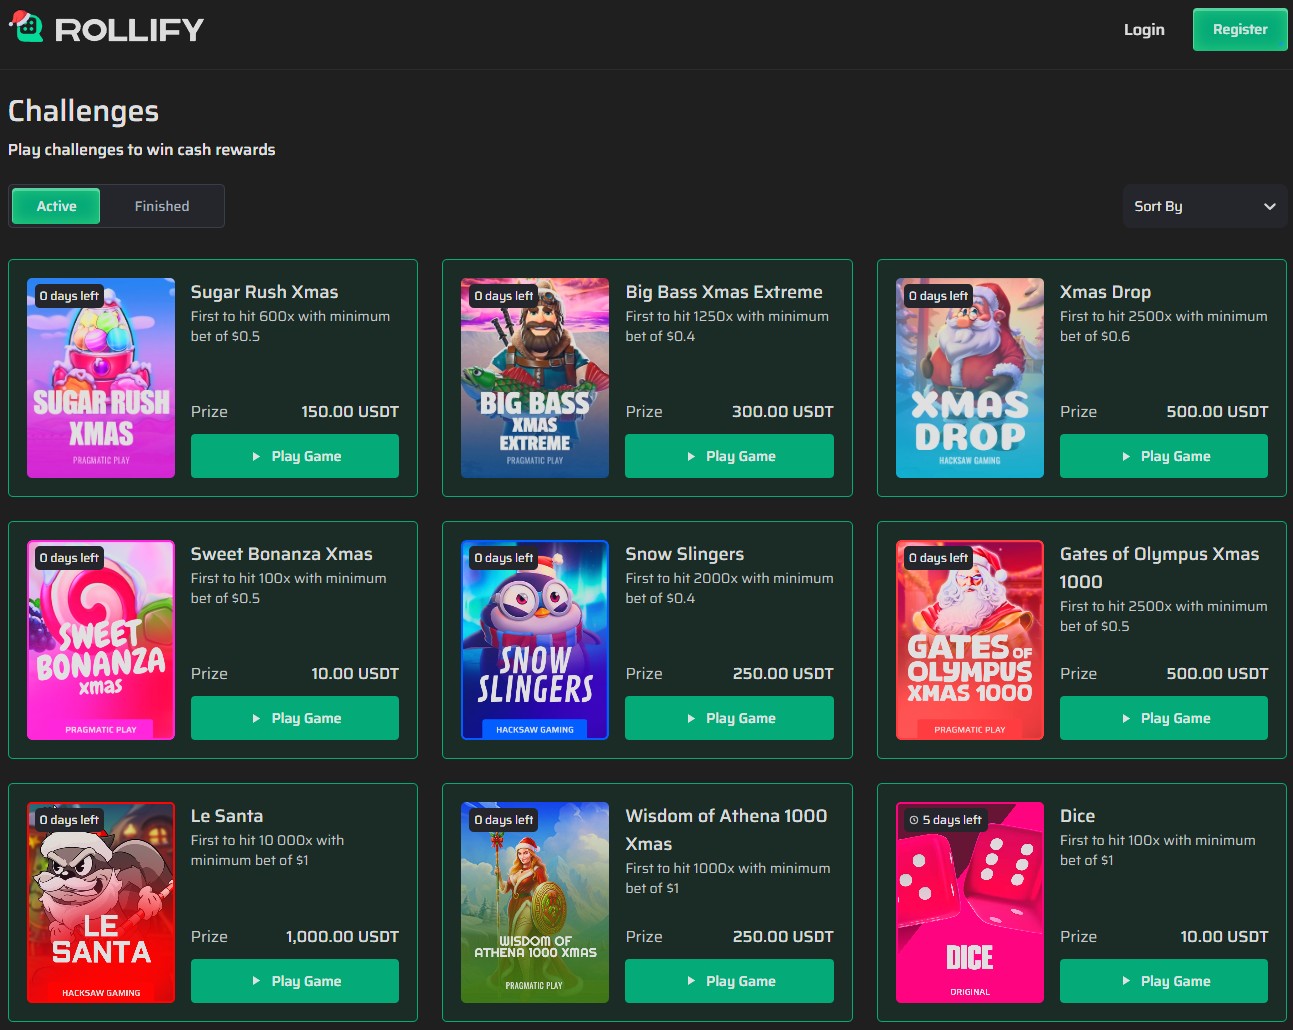
Task: Open the Xmas Drop game thumbnail
Action: tap(970, 378)
